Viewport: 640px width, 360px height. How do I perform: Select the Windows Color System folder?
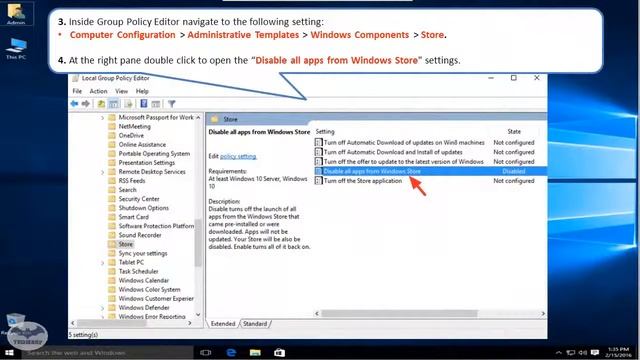[149, 289]
